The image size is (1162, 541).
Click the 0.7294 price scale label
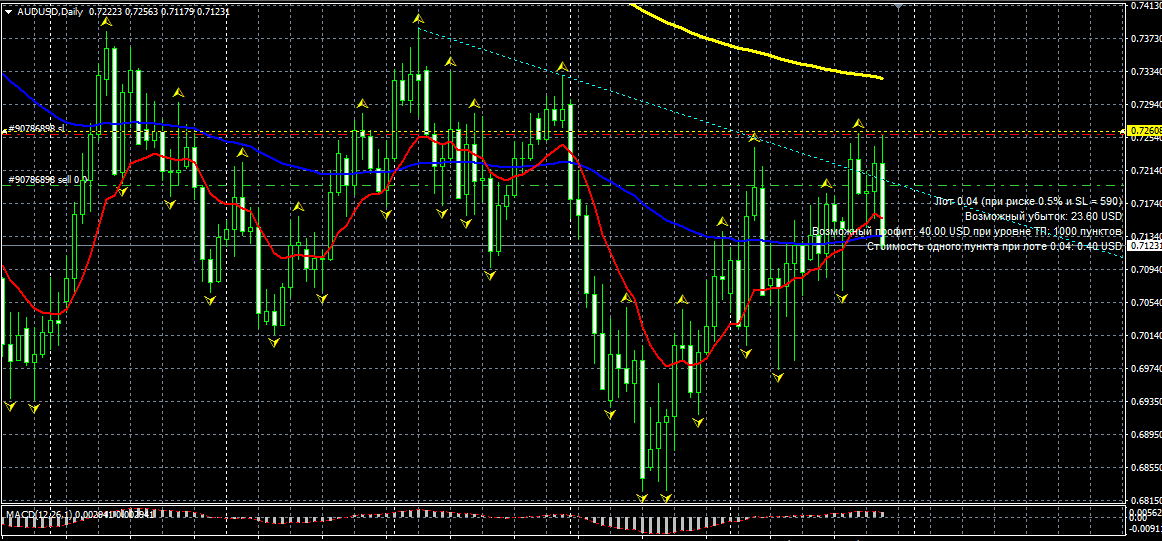(x=1146, y=104)
